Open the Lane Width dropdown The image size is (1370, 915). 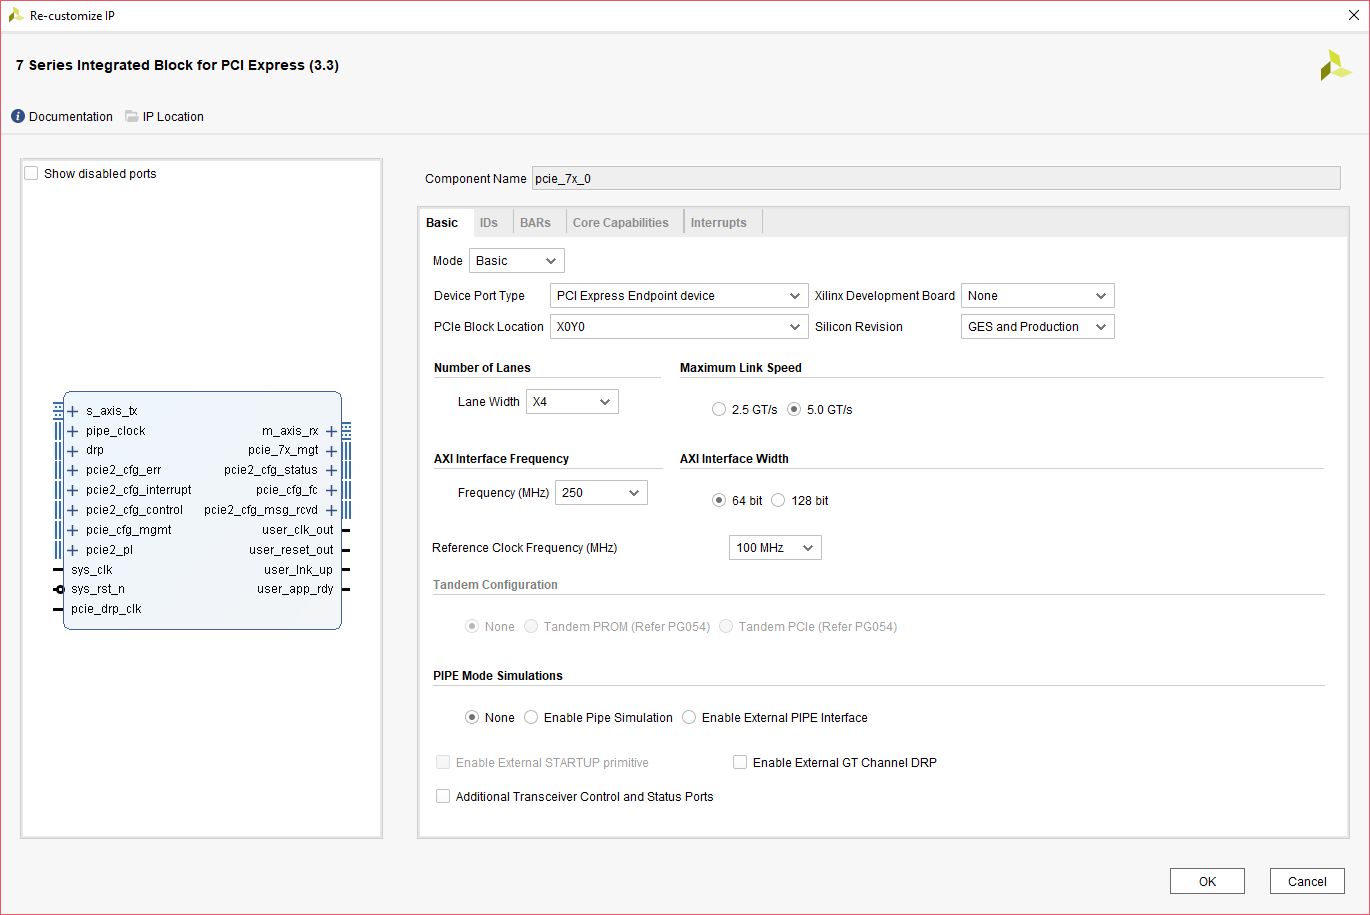pos(572,402)
